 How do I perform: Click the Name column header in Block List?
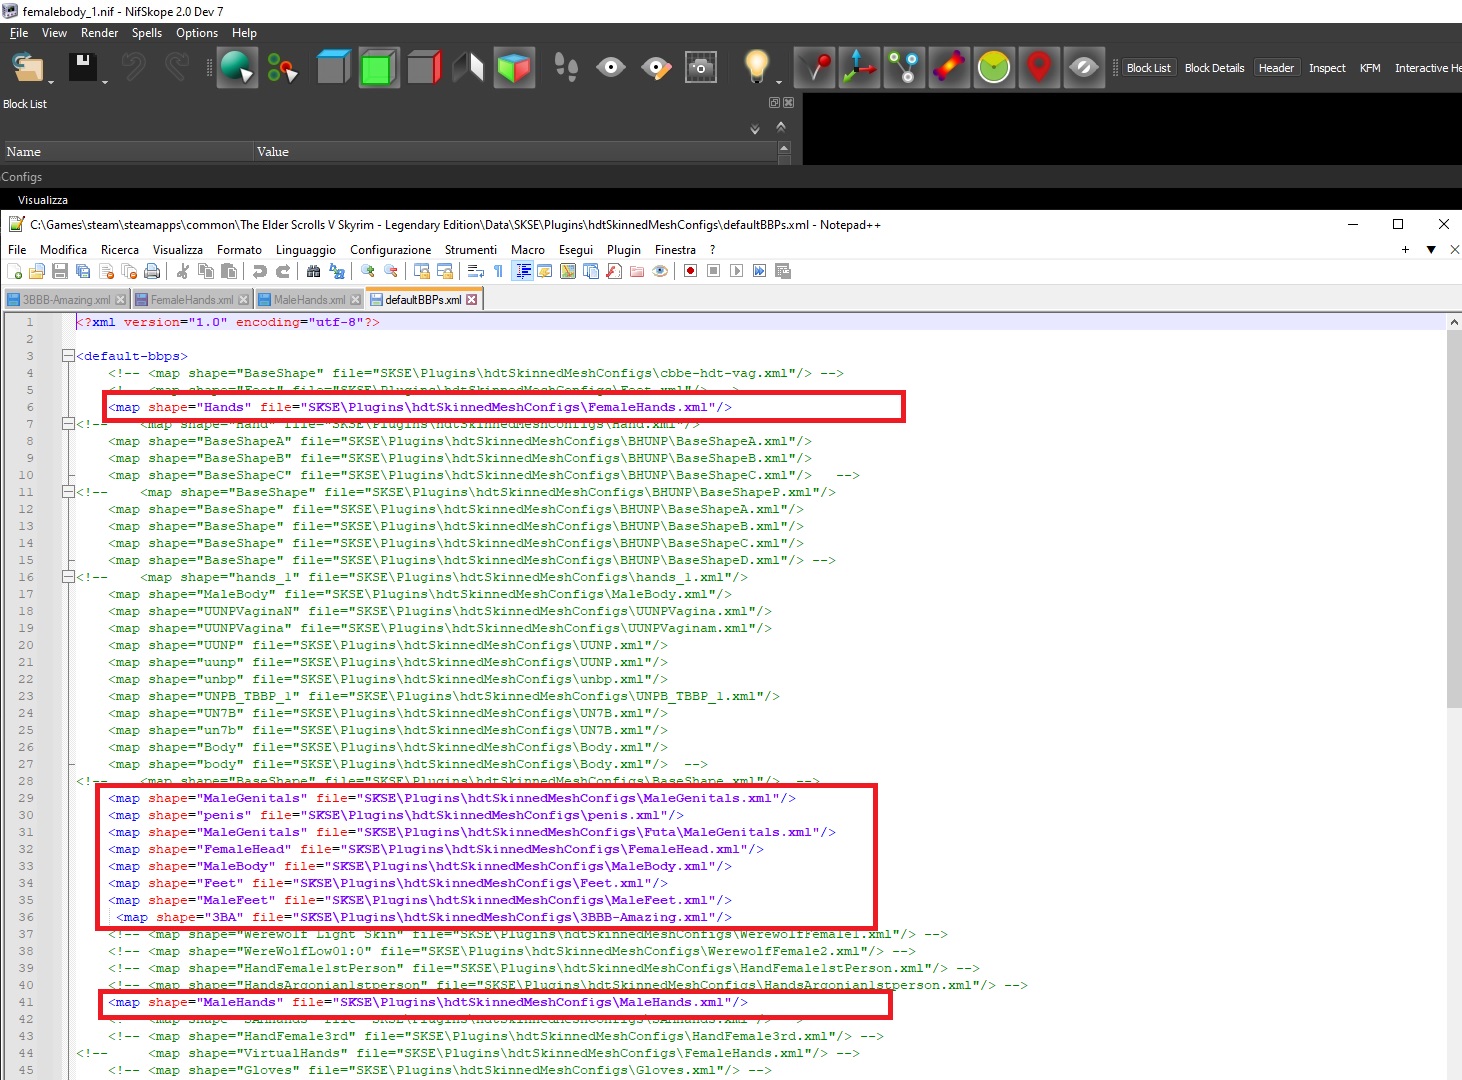coord(126,152)
